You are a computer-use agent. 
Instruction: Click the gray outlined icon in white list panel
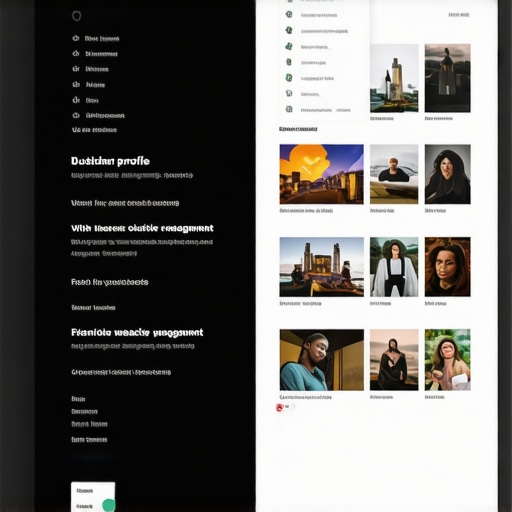point(289,93)
